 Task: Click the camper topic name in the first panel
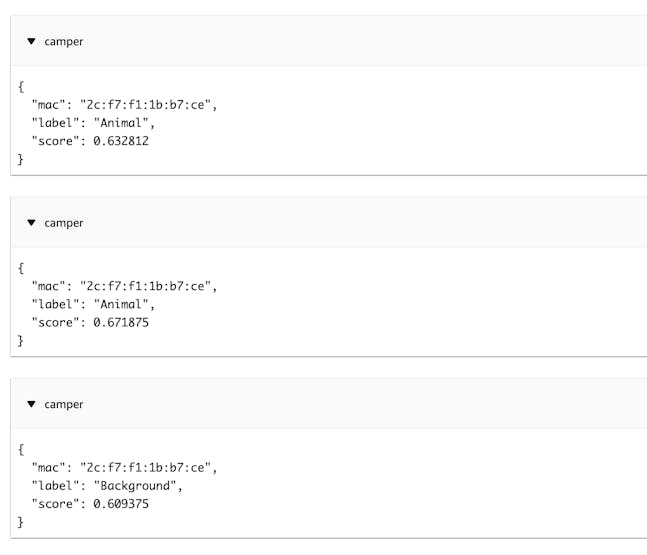[x=64, y=42]
